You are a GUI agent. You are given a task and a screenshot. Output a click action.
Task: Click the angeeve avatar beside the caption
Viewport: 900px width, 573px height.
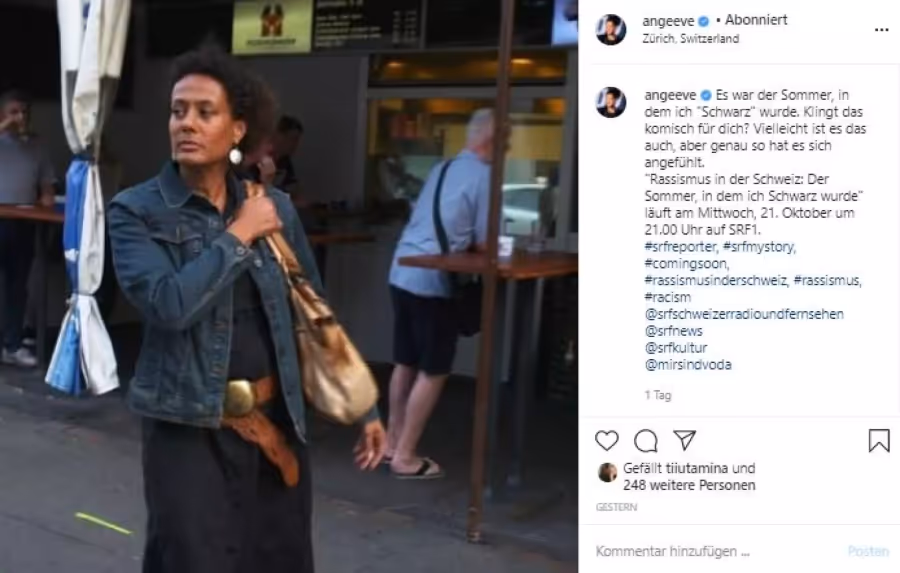coord(611,103)
